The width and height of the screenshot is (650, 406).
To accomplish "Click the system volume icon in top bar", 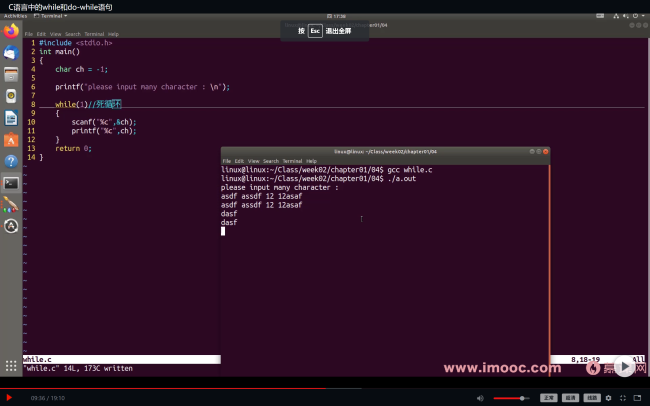I will pyautogui.click(x=626, y=16).
